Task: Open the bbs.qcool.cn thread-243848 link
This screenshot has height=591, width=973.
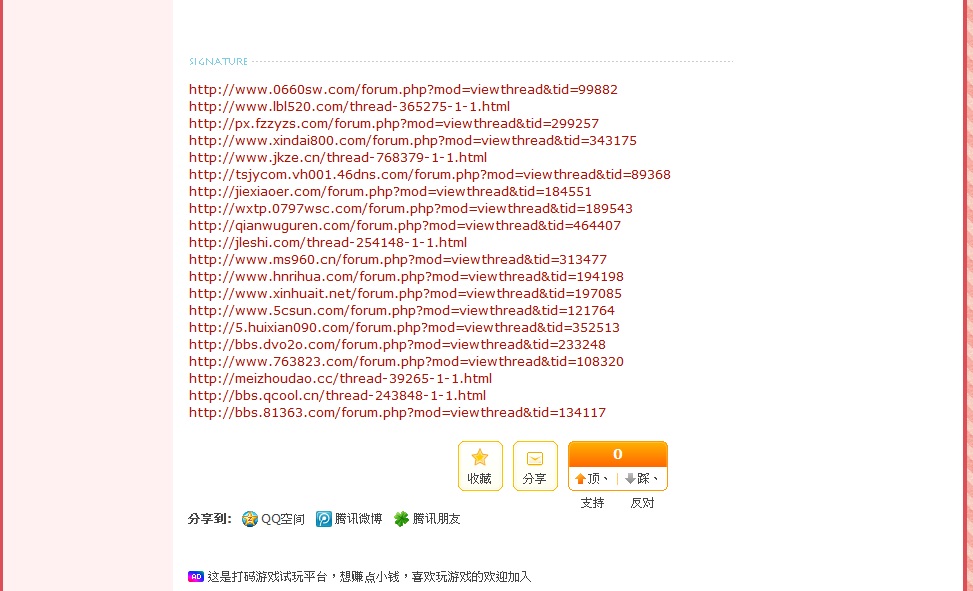Action: [x=337, y=396]
